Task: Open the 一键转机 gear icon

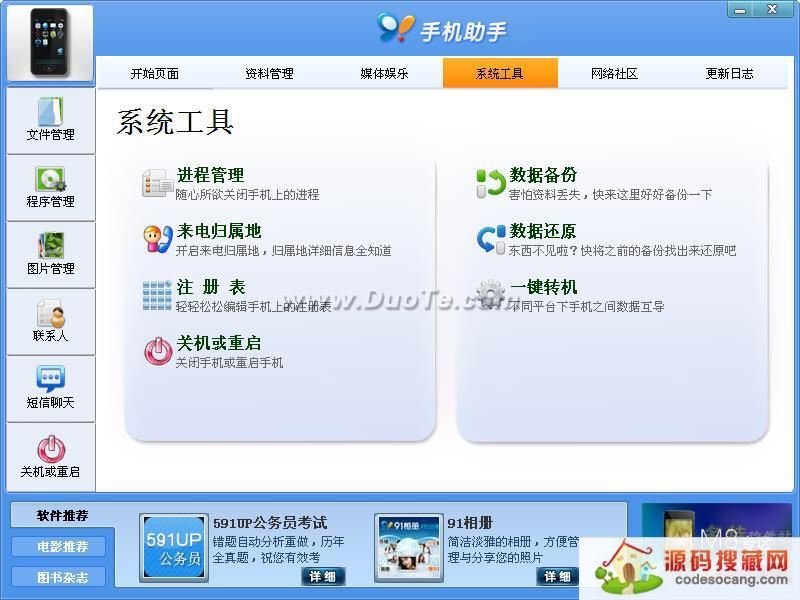Action: [490, 295]
